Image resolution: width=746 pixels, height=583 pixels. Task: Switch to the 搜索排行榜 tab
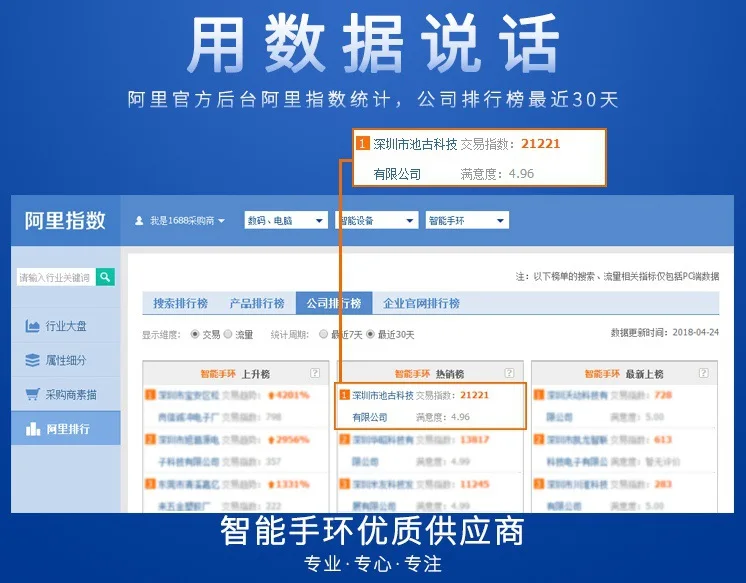pyautogui.click(x=180, y=303)
